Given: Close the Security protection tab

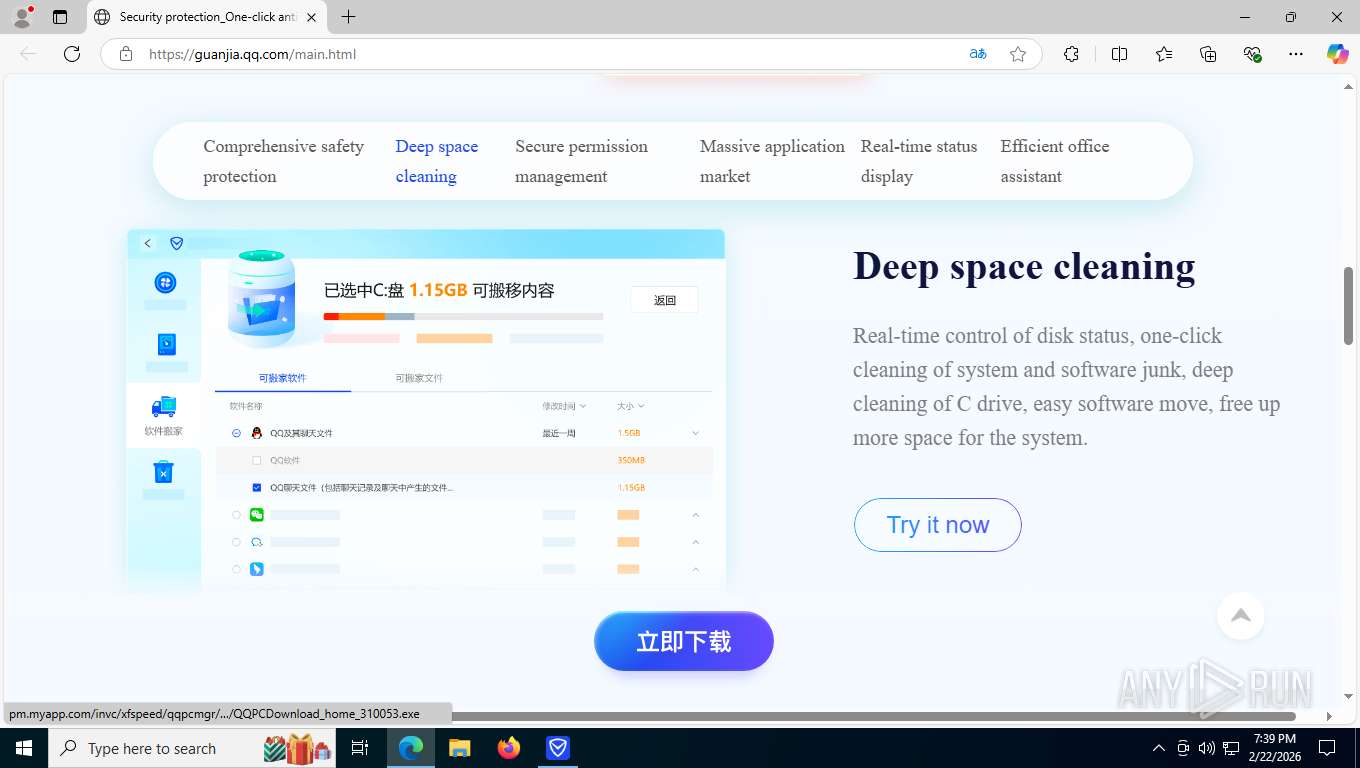Looking at the screenshot, I should [311, 17].
